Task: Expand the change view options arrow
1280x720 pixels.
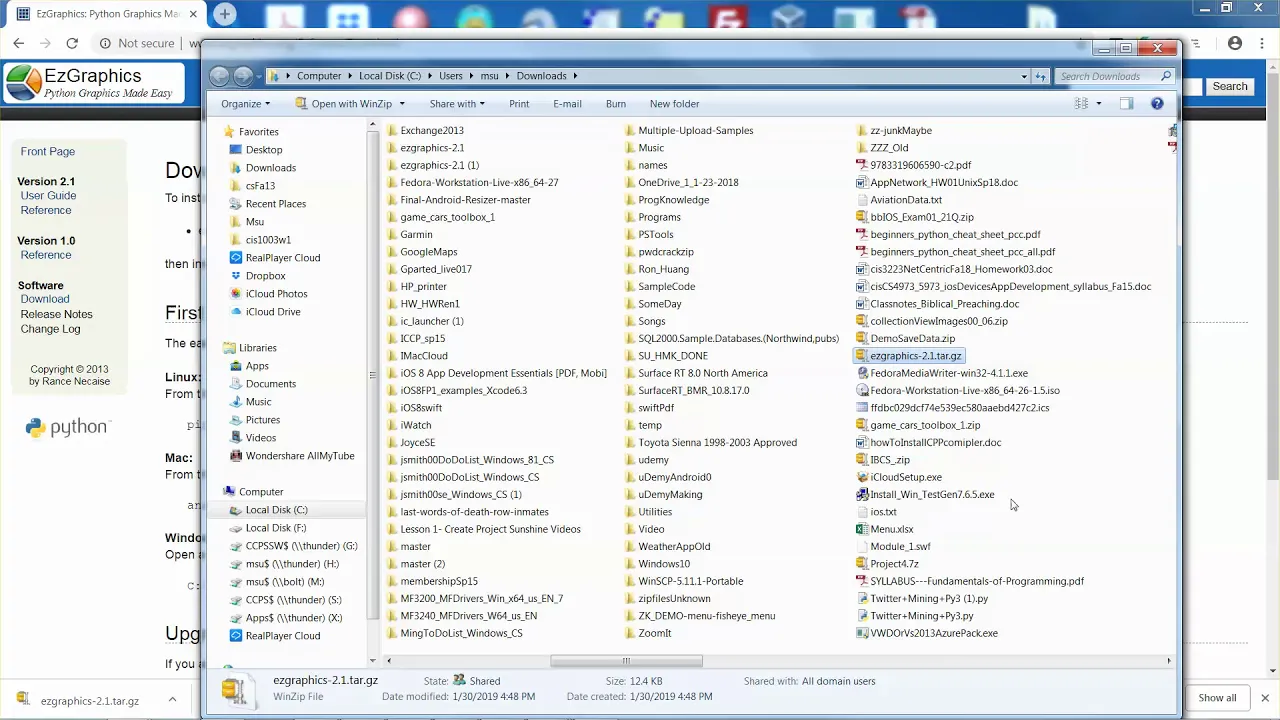Action: click(1098, 104)
